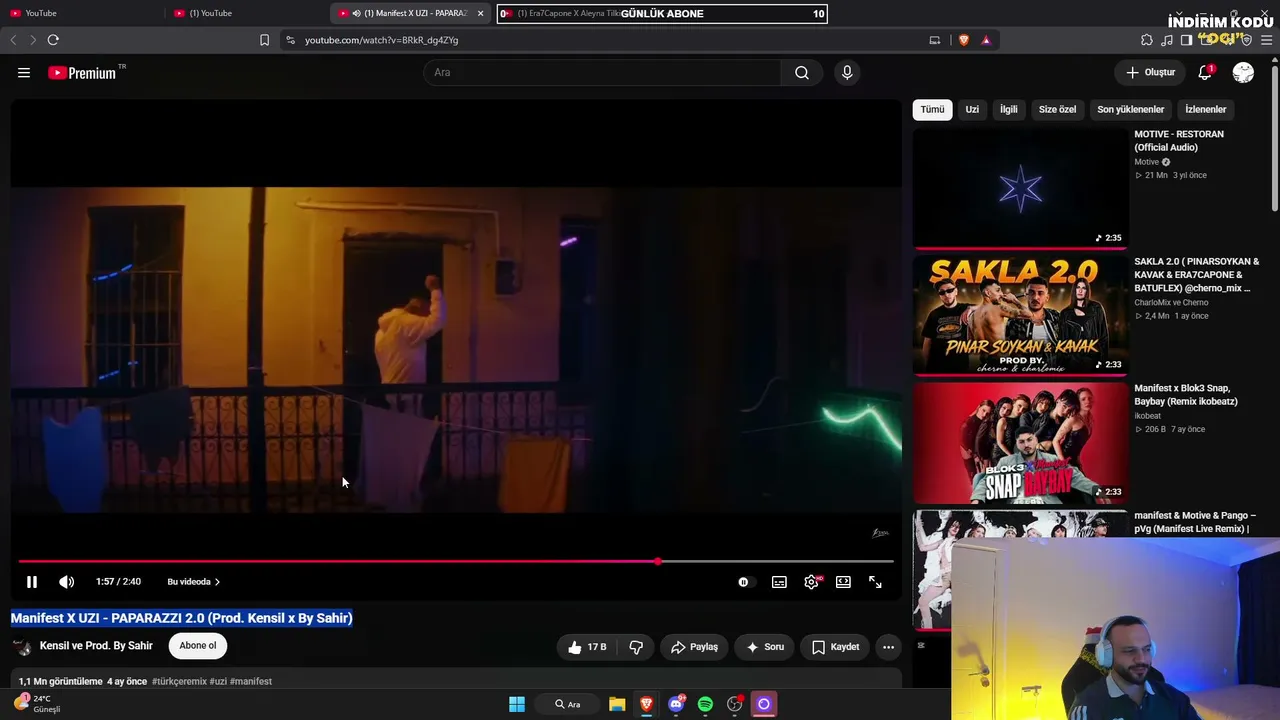Open the video player settings gear
Viewport: 1280px width, 720px height.
coord(811,582)
